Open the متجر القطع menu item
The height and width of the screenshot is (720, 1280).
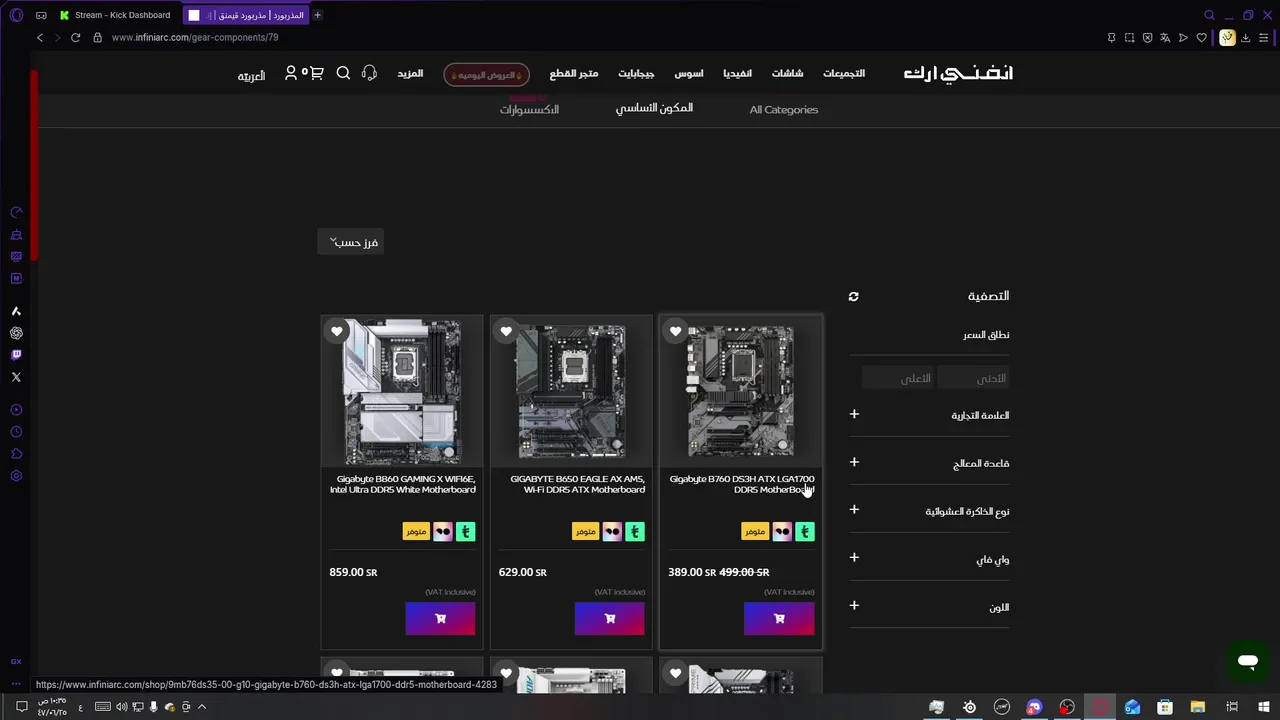point(574,74)
